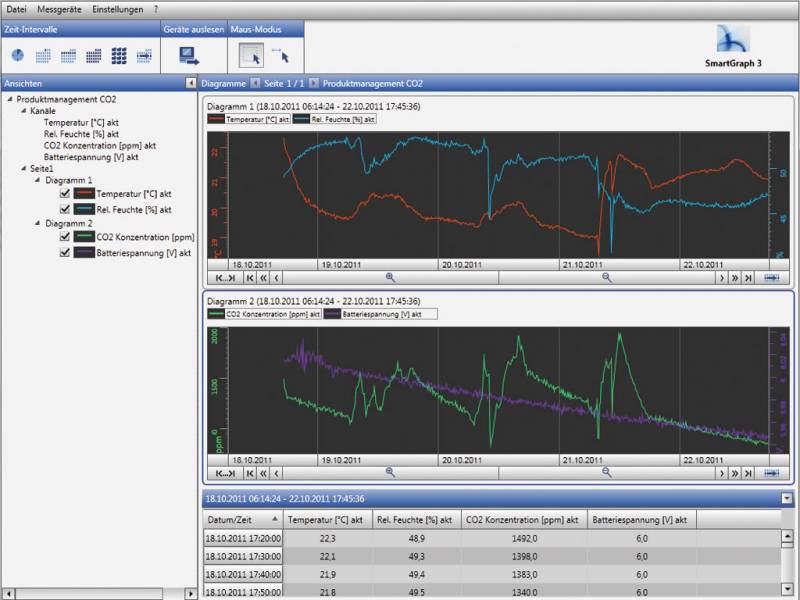Image resolution: width=800 pixels, height=600 pixels.
Task: Step back one in Diagramm 1
Action: point(276,278)
